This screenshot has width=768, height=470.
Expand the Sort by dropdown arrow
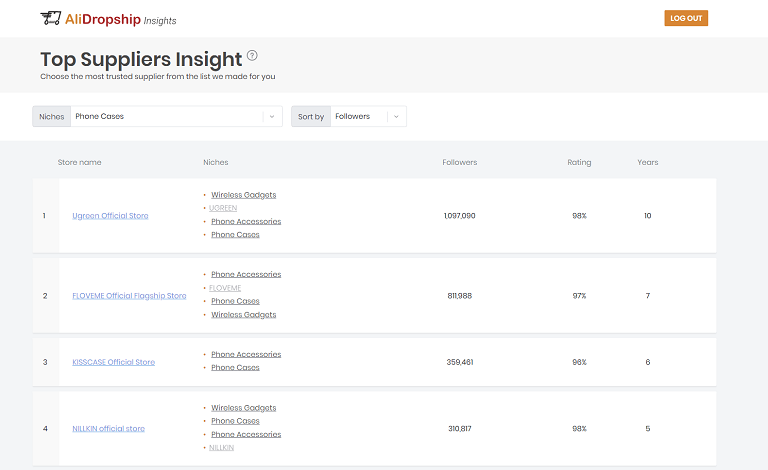(x=396, y=117)
